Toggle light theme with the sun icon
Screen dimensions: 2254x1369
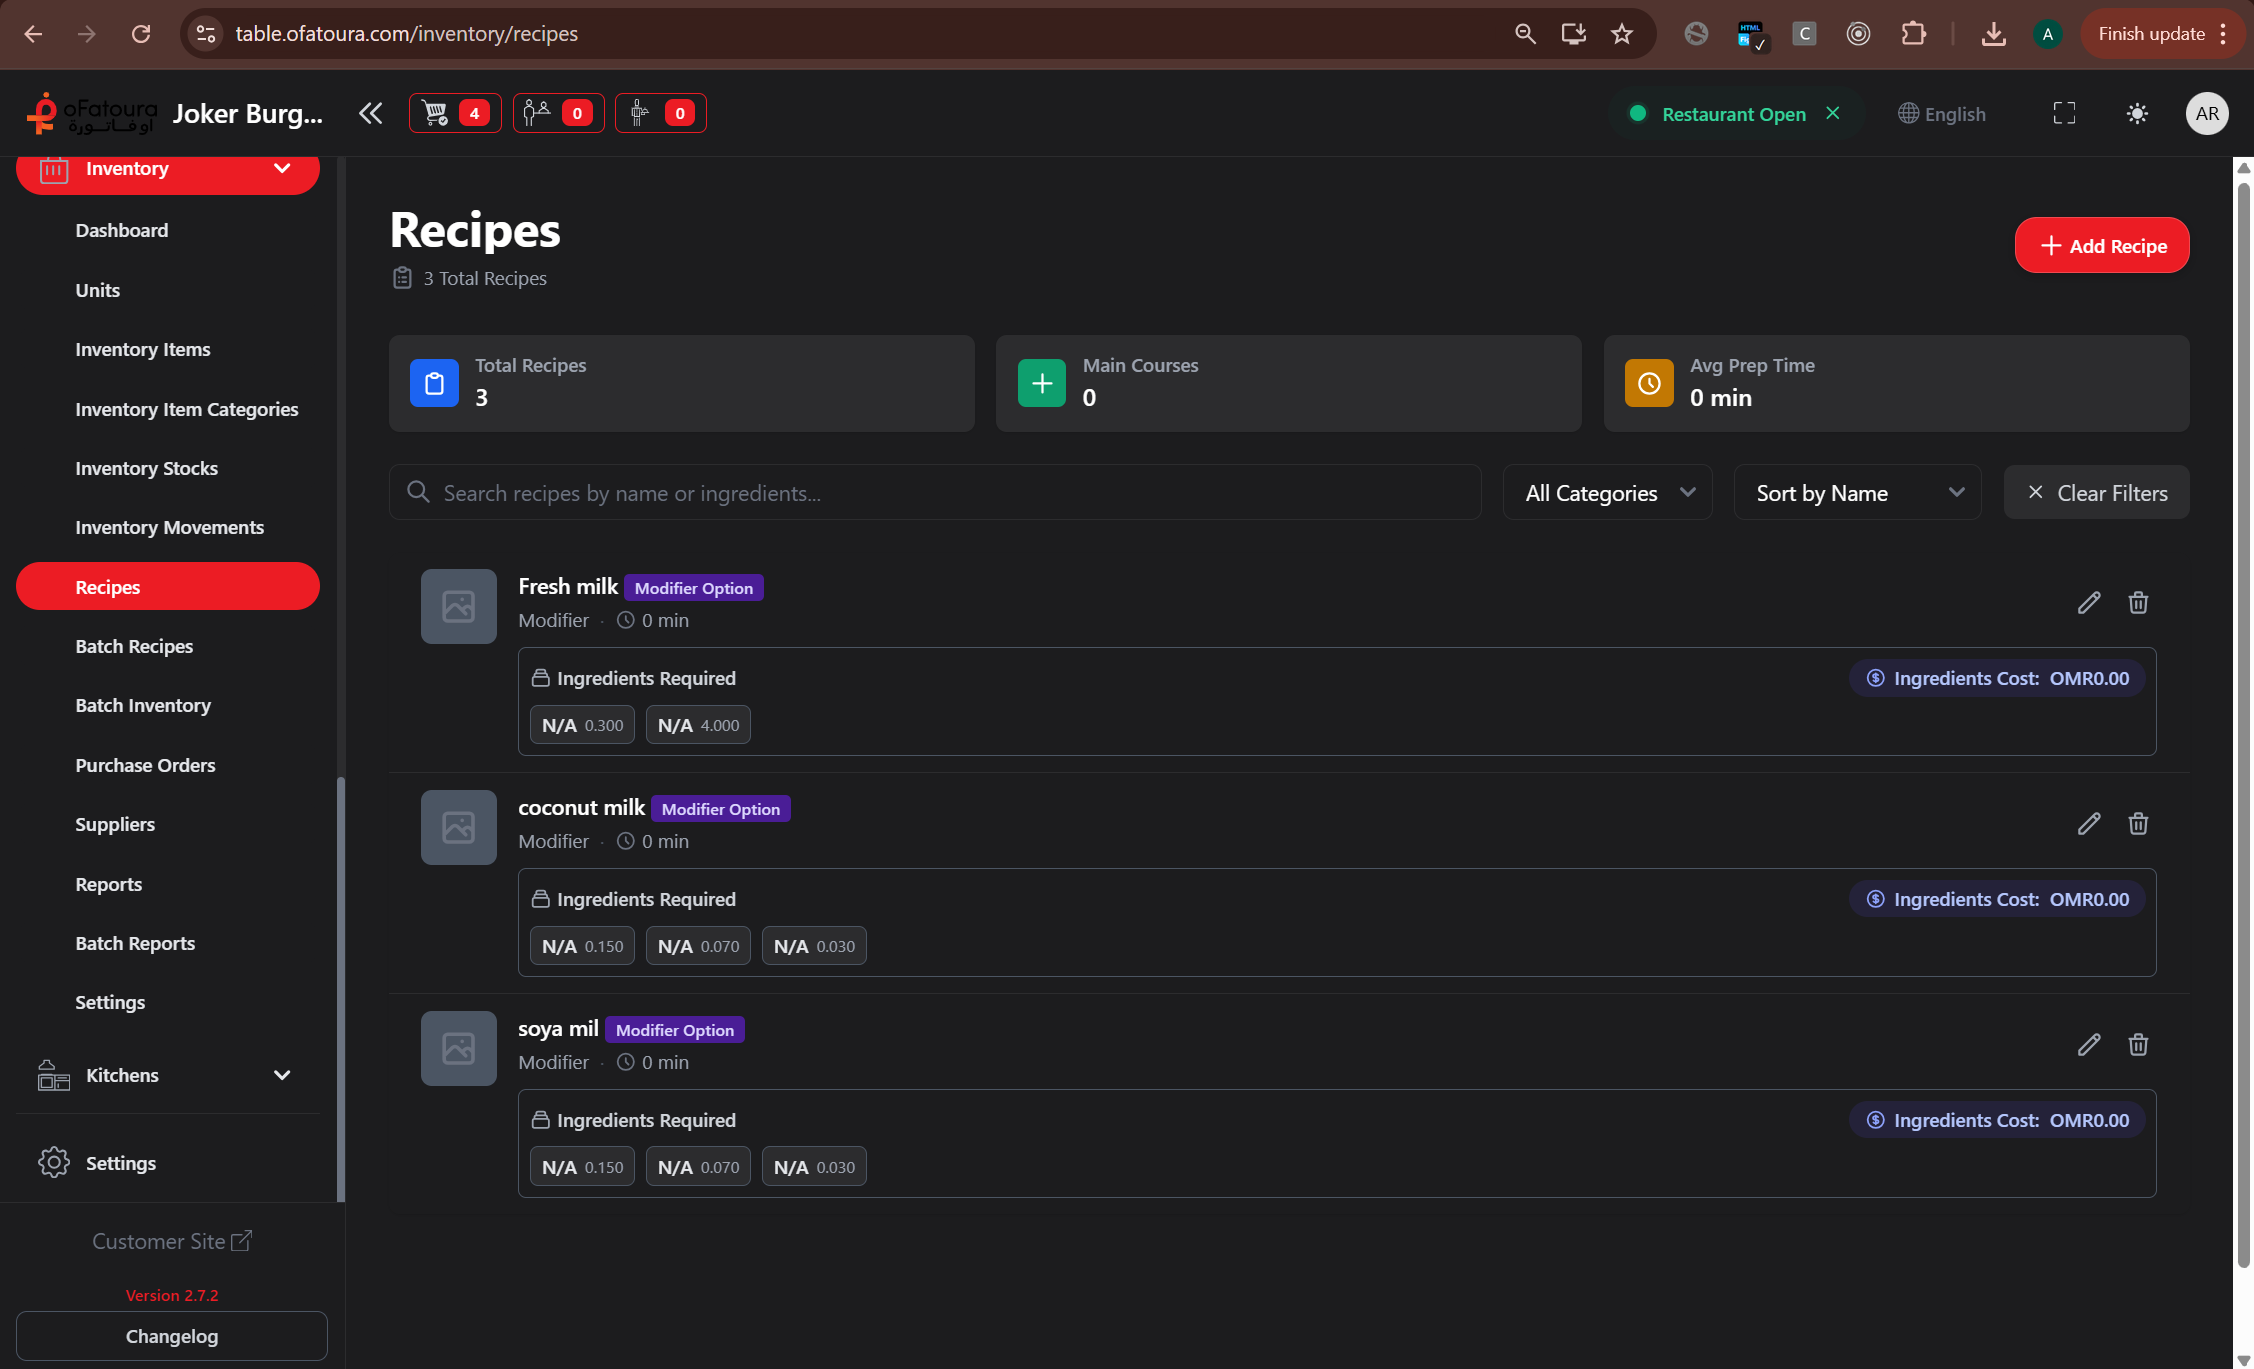coord(2137,113)
